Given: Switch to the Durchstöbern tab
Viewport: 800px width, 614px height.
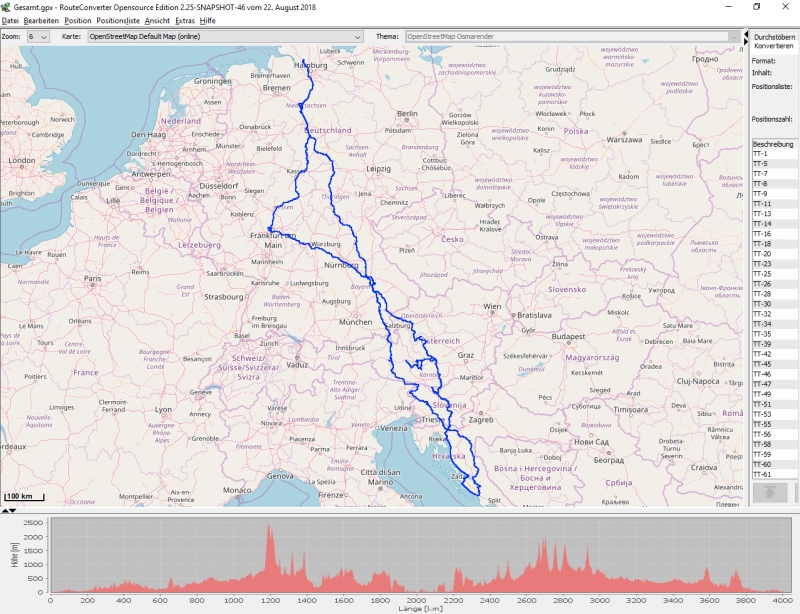Looking at the screenshot, I should tap(774, 37).
